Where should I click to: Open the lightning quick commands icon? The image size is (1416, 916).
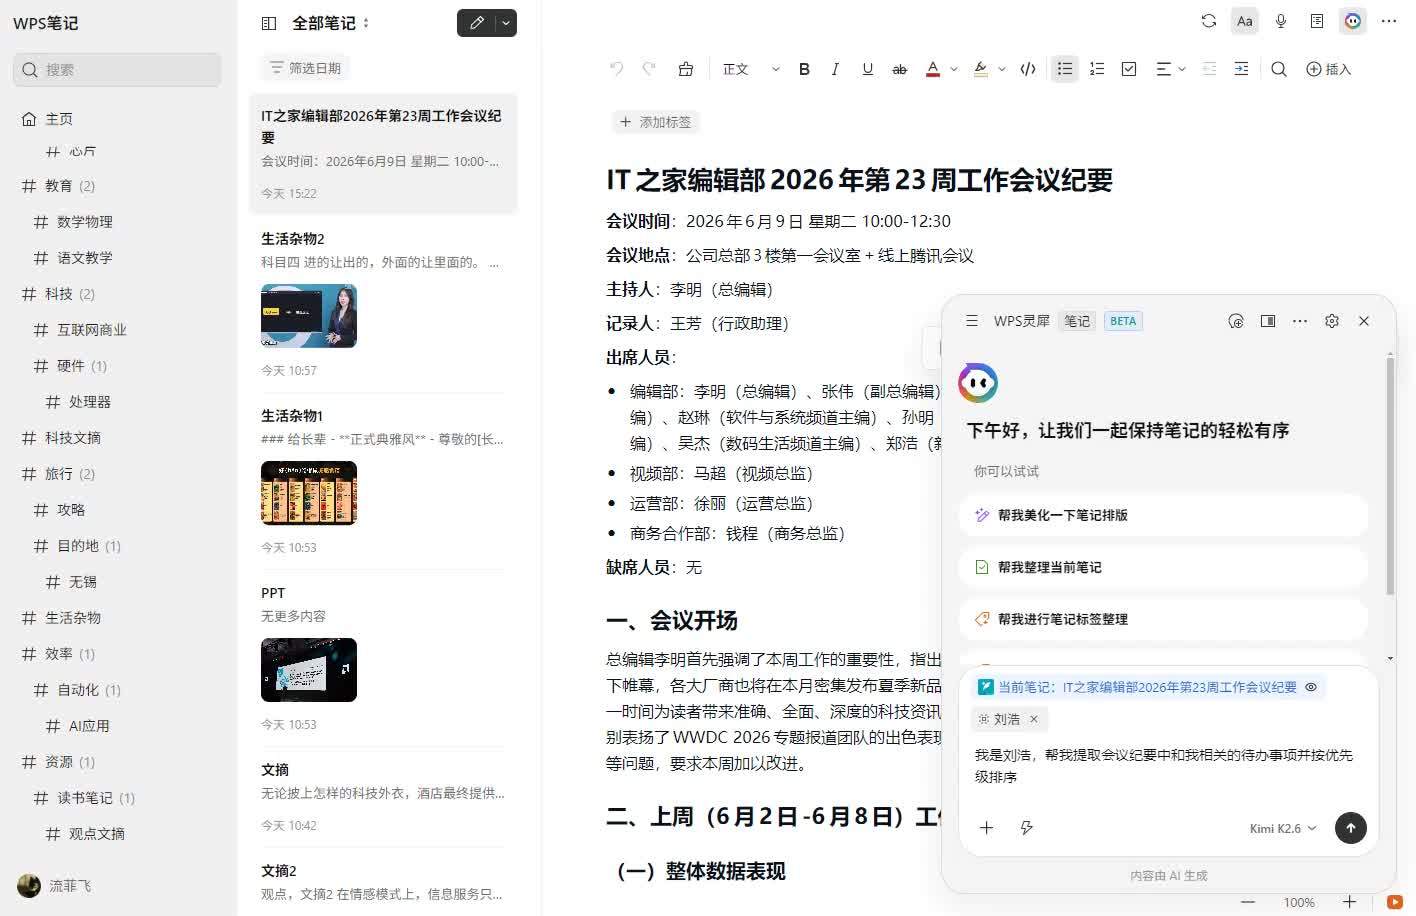1026,827
